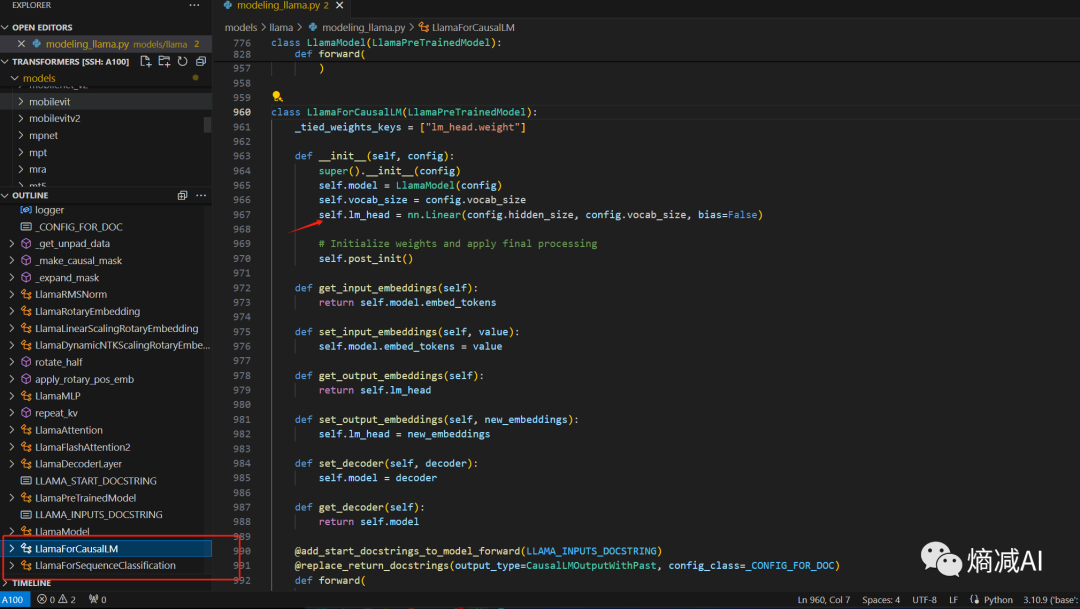
Task: Change file encoding via UTF-8
Action: pos(924,599)
